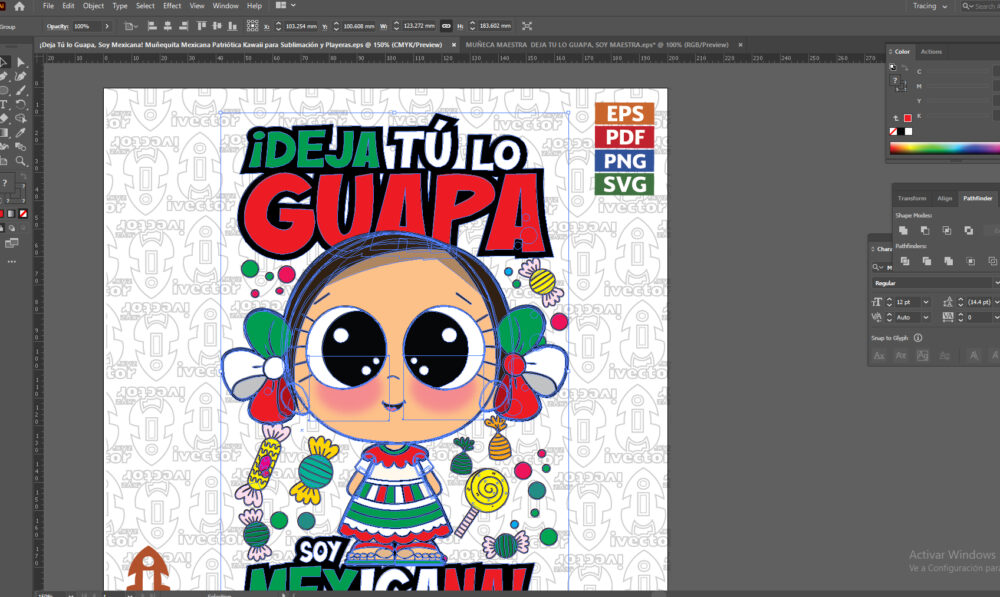Click horizontal align right icon
Screen dimensions: 1000x597
(x=184, y=26)
